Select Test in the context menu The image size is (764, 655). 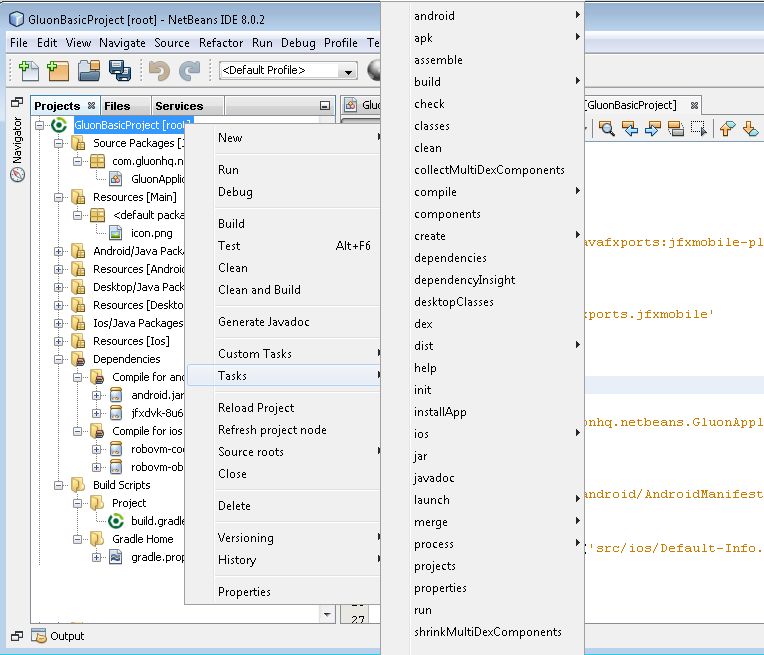coord(283,246)
